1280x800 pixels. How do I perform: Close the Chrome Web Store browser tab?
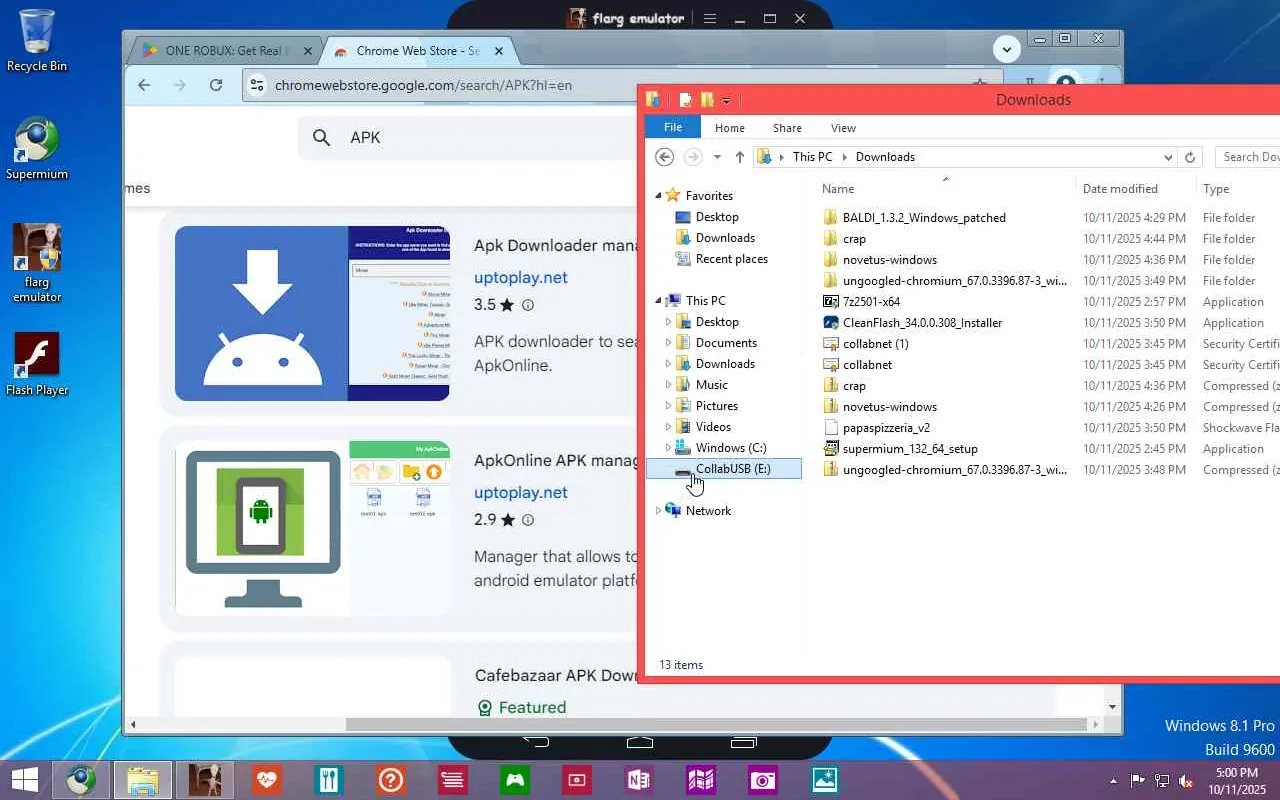click(x=500, y=51)
